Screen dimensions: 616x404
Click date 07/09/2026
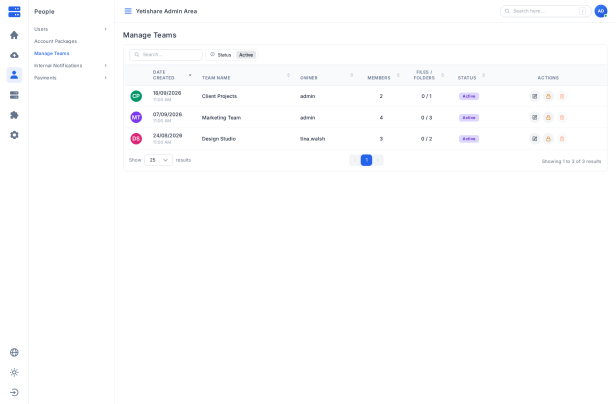[167, 114]
